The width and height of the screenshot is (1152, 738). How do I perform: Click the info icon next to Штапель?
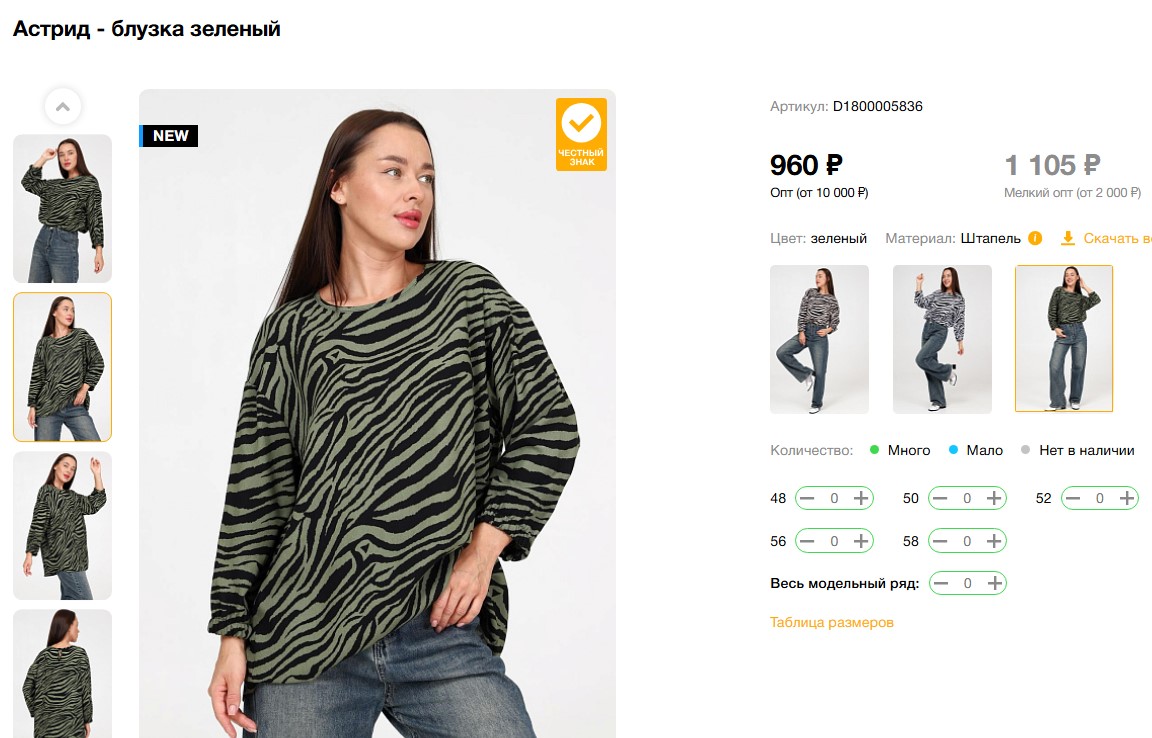click(x=1035, y=238)
